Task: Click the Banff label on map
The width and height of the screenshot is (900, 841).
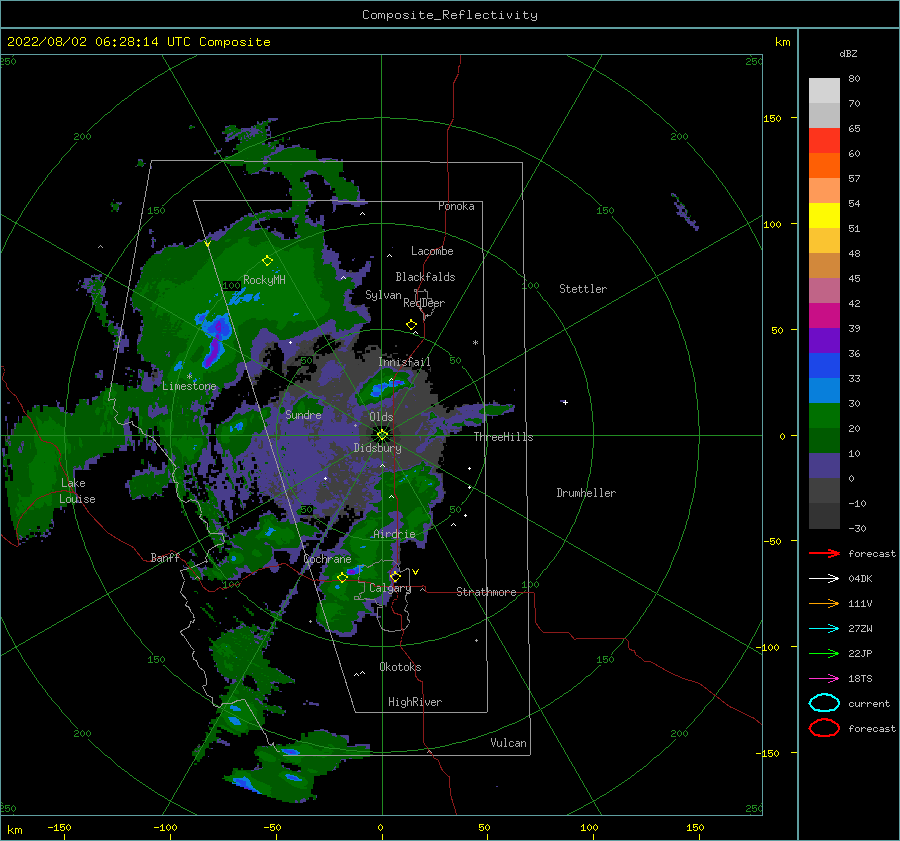Action: point(165,557)
